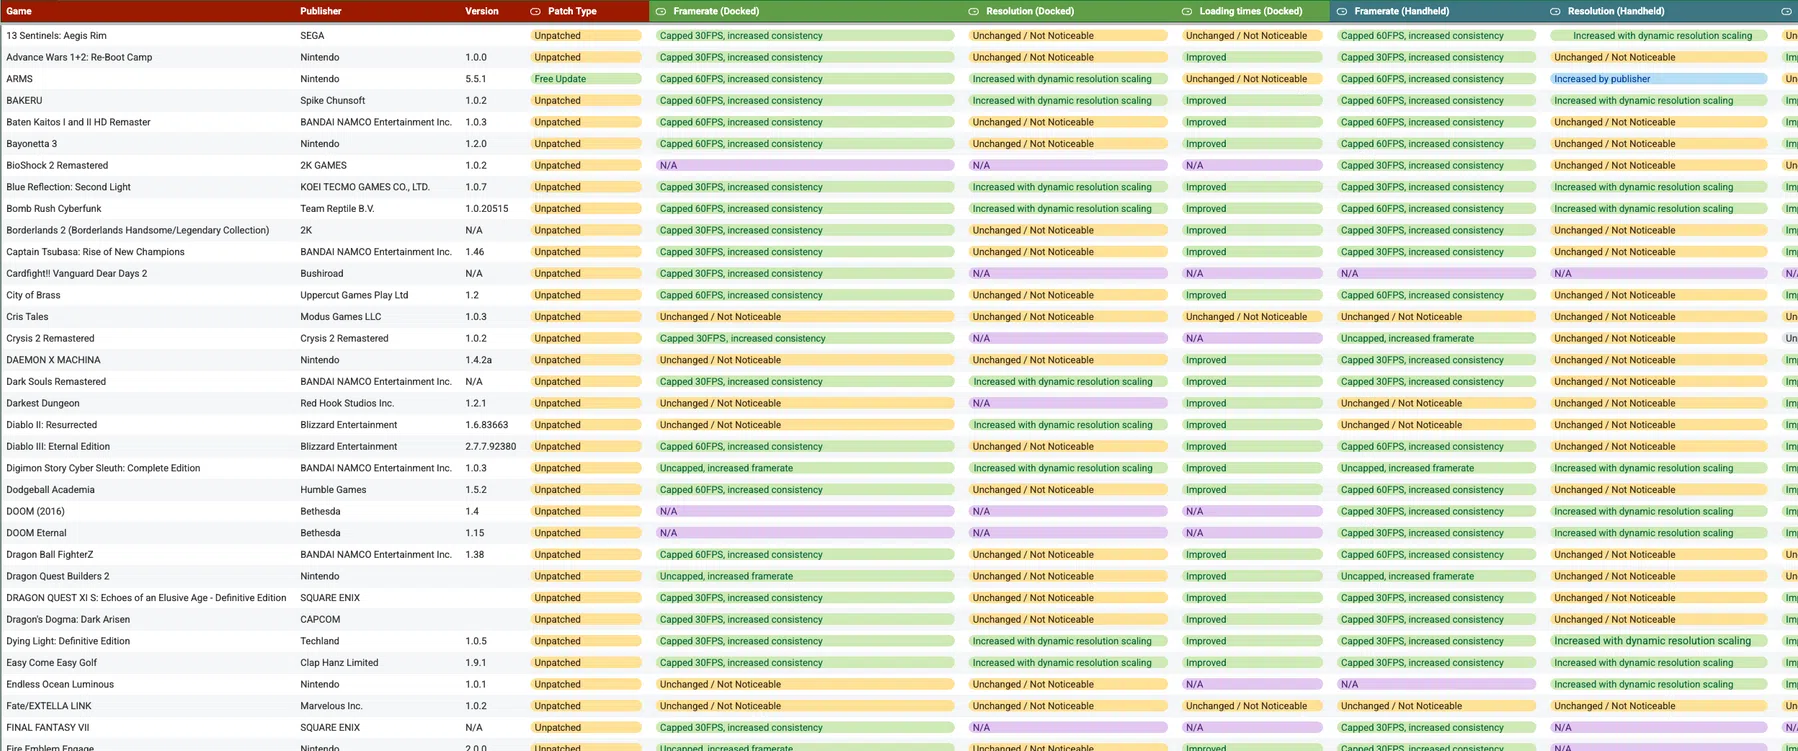The height and width of the screenshot is (751, 1798).
Task: Open Endless Ocean Luminous handheld framerate N/A chip
Action: pos(1436,685)
